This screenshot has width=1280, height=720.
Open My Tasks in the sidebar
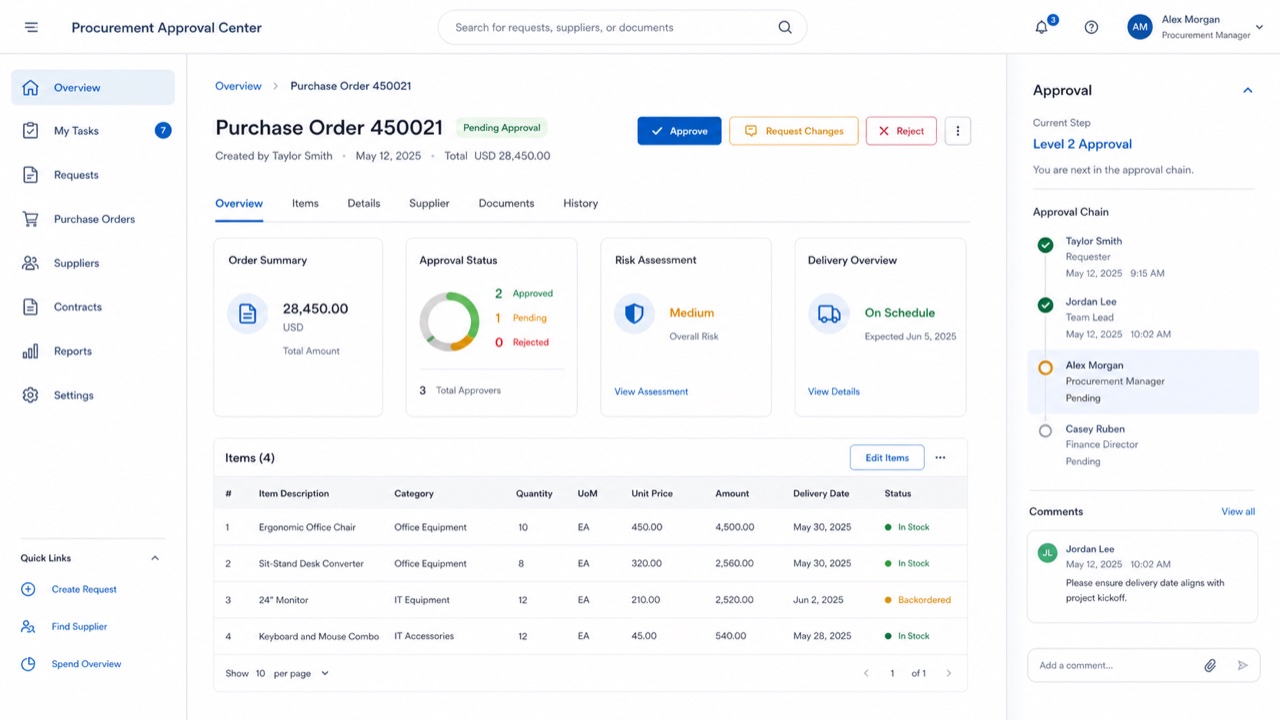pyautogui.click(x=93, y=131)
